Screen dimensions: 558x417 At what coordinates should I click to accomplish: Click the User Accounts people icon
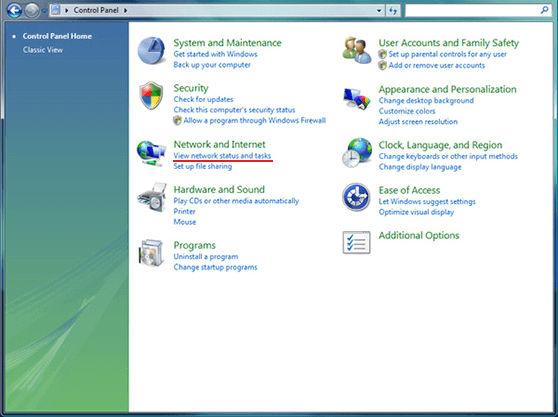coord(357,50)
